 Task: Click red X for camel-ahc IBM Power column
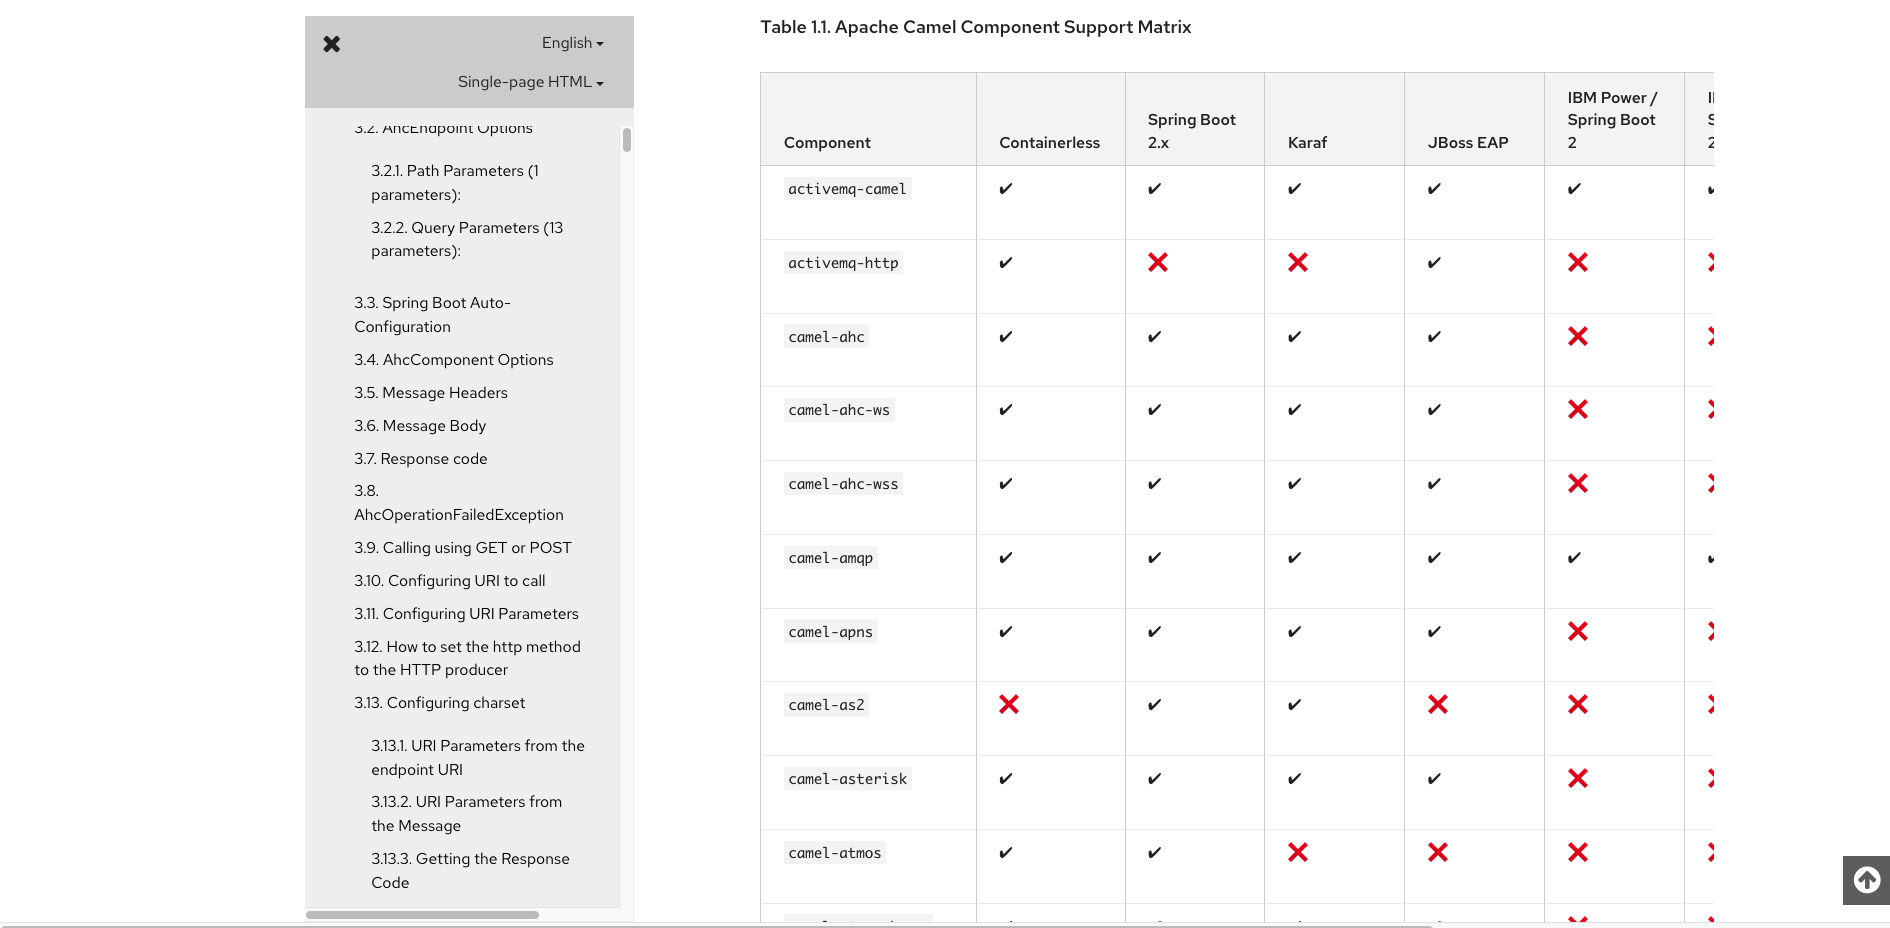1578,336
